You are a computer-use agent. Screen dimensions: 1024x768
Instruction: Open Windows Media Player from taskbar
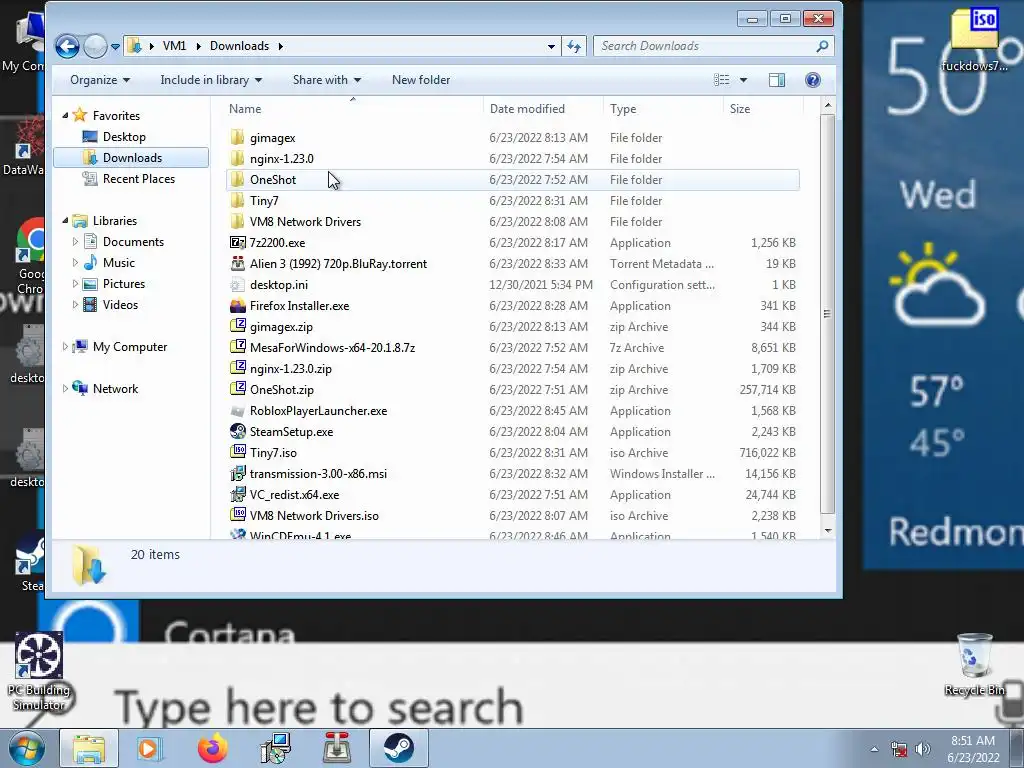(x=149, y=748)
